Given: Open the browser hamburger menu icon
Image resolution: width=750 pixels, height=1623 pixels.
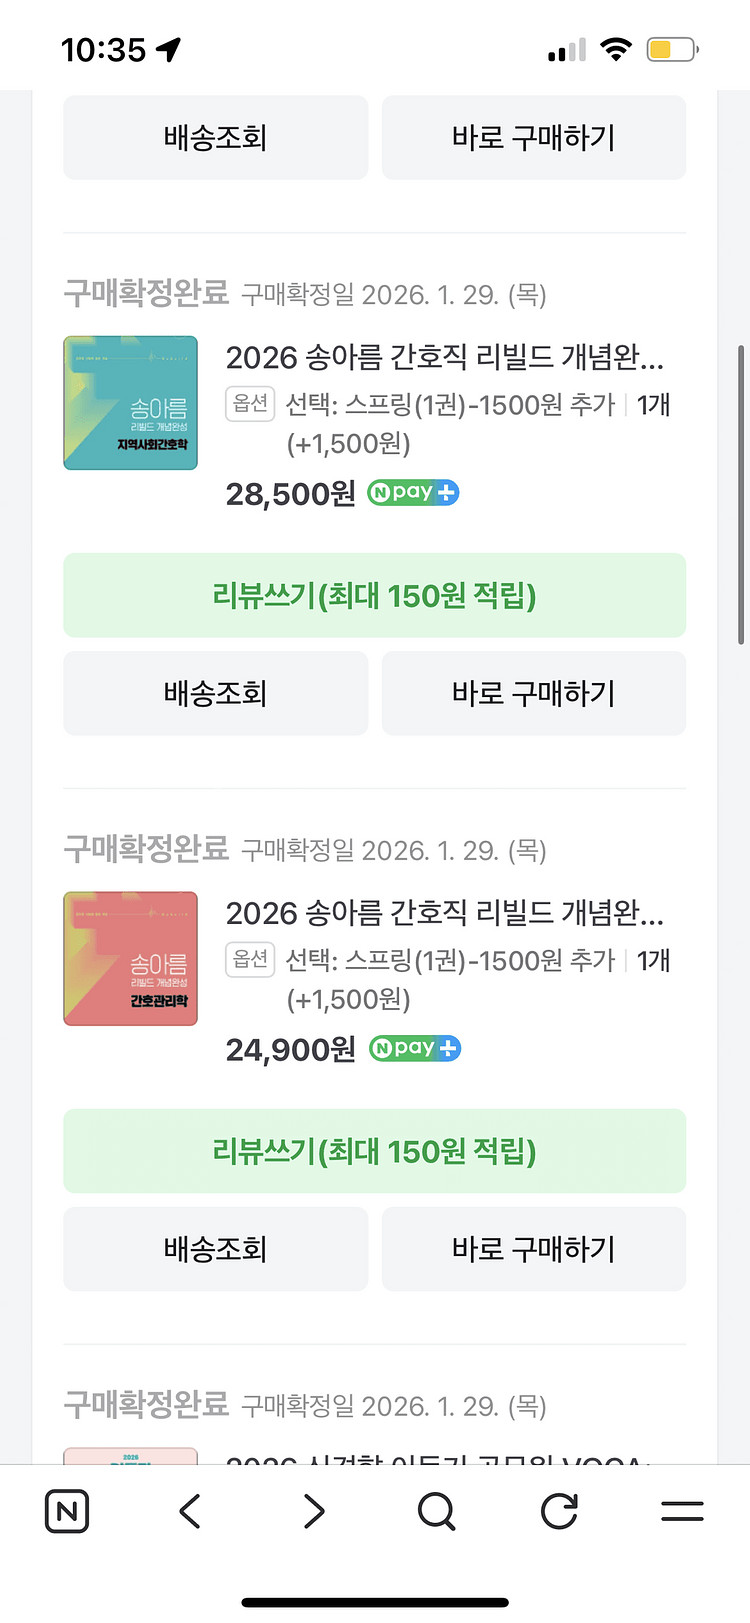Looking at the screenshot, I should point(682,1511).
